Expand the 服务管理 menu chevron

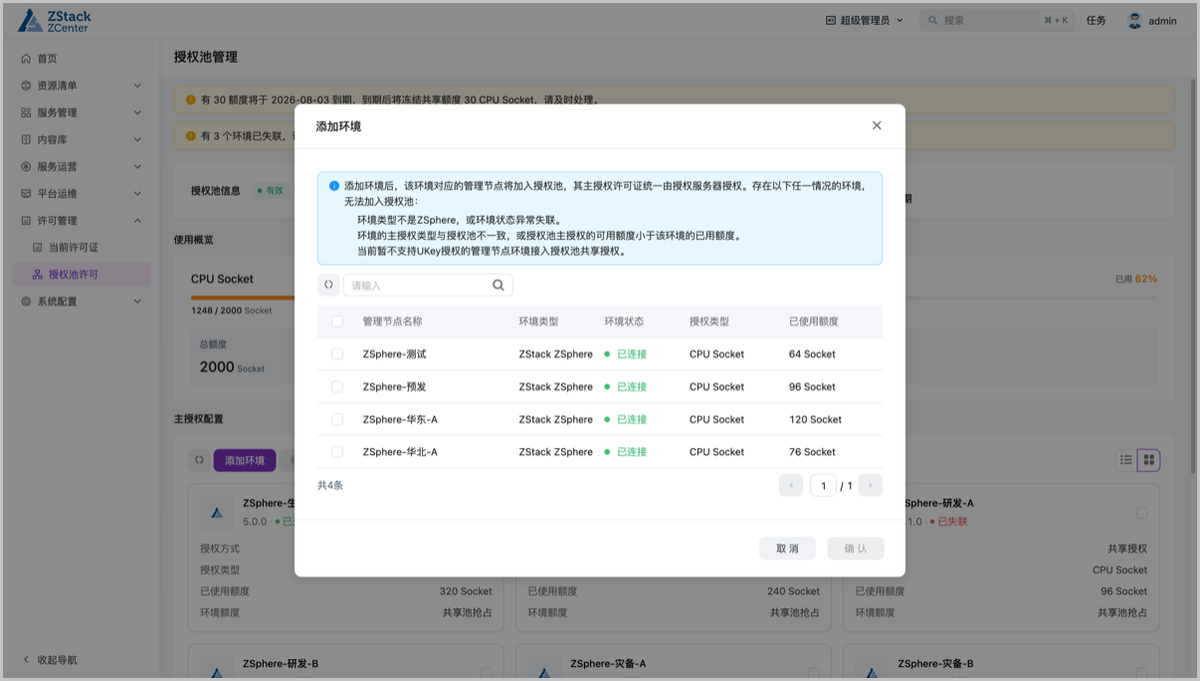tap(137, 113)
